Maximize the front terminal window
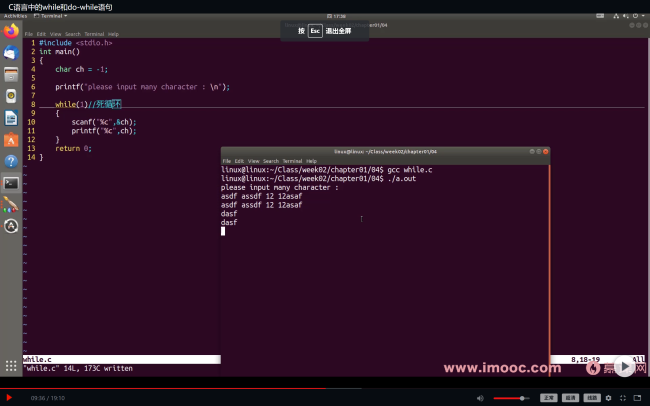 (539, 151)
